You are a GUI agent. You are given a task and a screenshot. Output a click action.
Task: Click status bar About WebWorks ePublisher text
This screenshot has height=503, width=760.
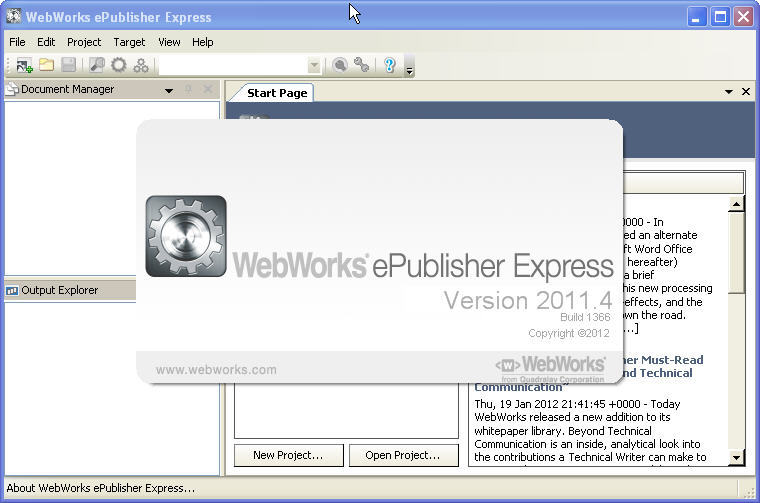[100, 488]
